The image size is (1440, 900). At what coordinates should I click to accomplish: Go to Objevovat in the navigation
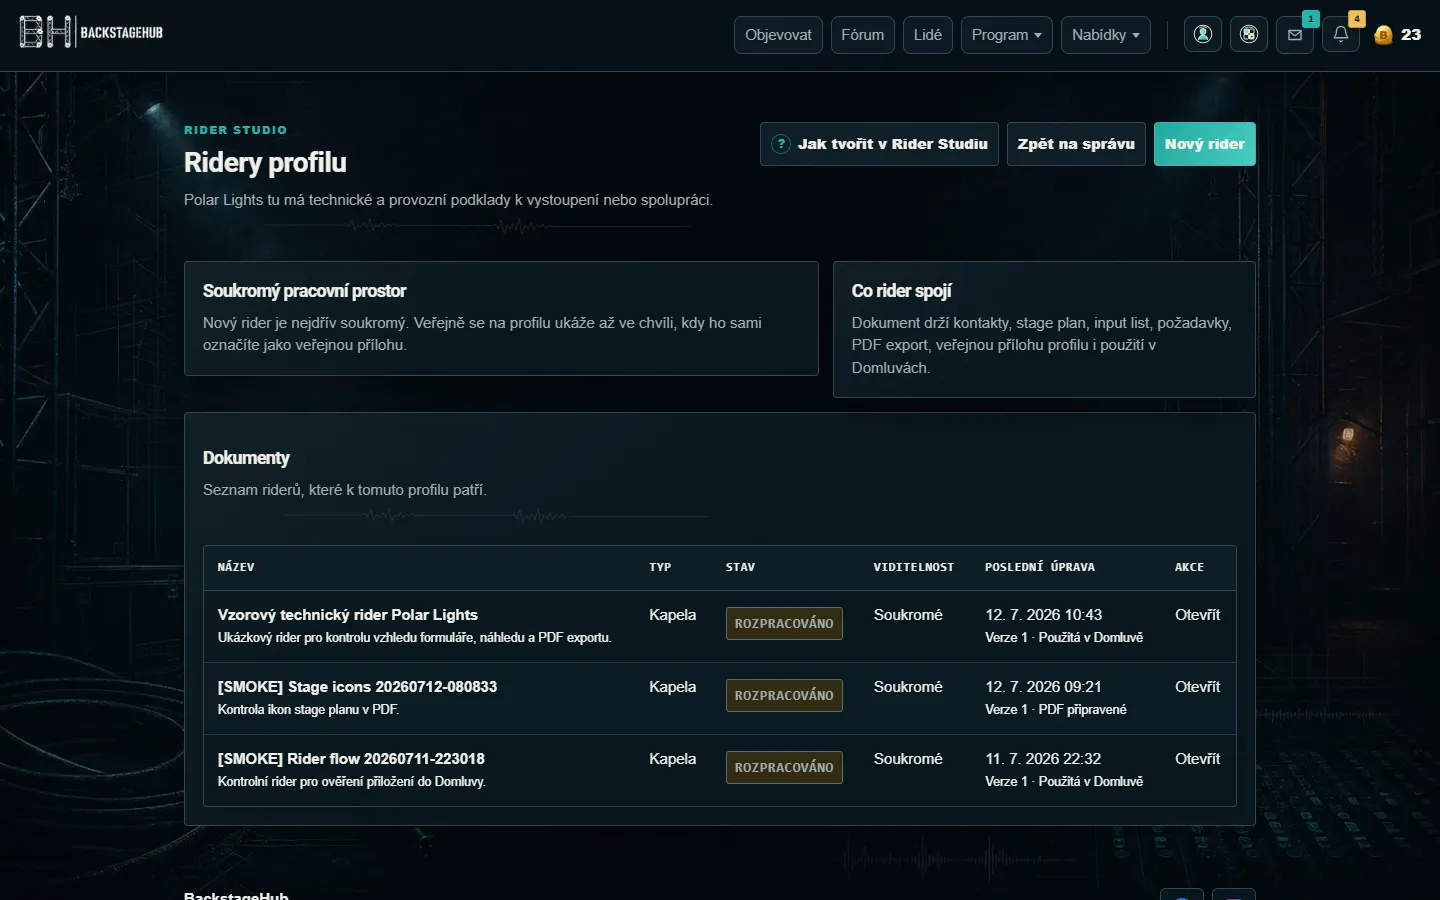click(x=778, y=35)
